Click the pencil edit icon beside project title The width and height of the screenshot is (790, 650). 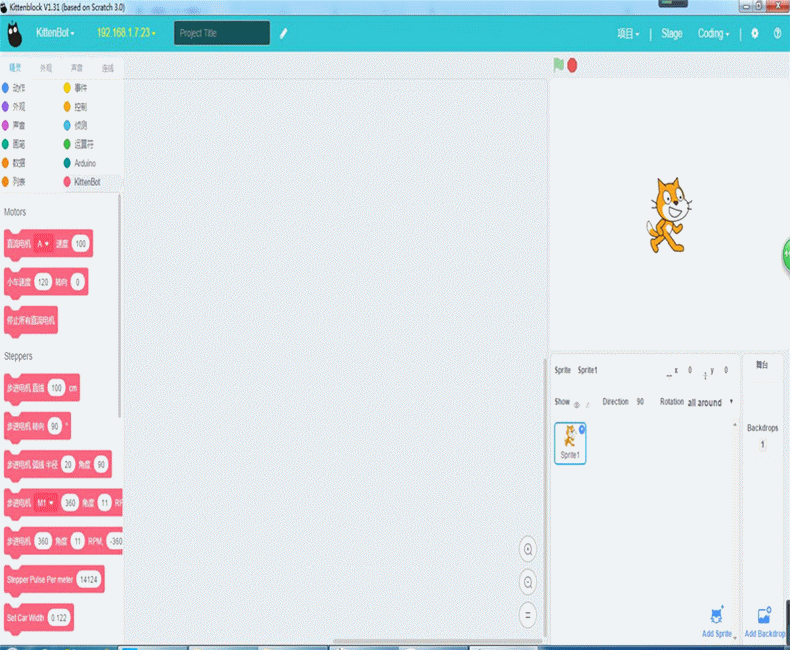pos(283,33)
